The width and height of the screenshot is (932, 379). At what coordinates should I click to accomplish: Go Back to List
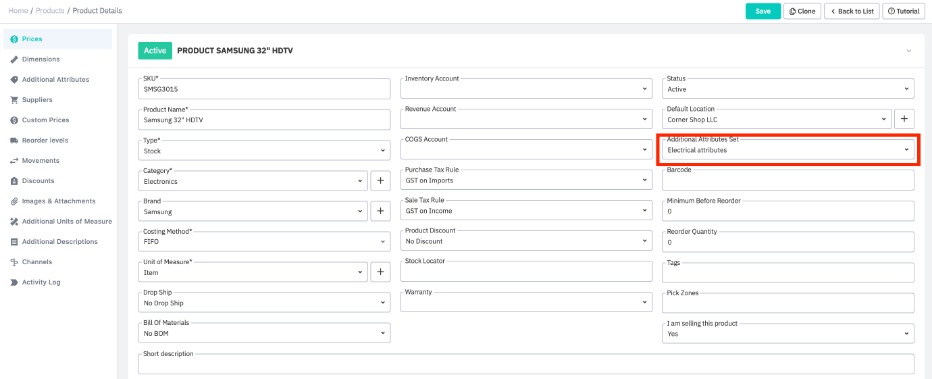click(851, 11)
